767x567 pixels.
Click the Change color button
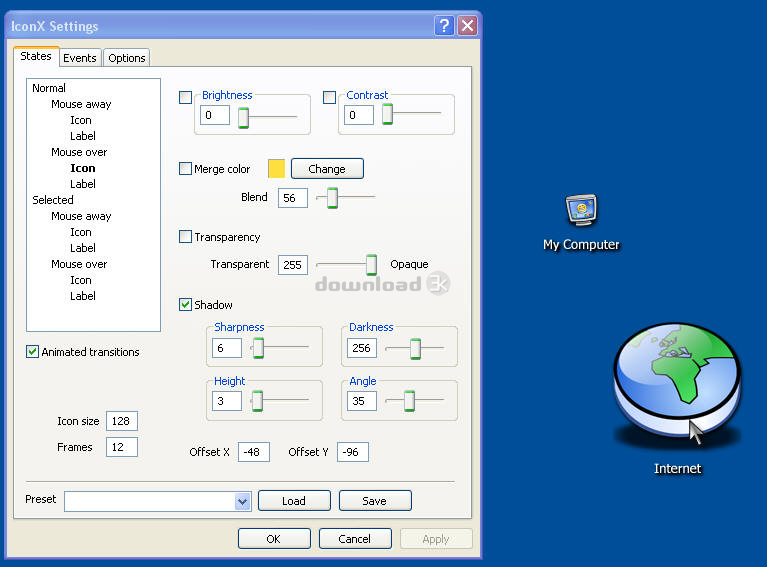[x=326, y=169]
